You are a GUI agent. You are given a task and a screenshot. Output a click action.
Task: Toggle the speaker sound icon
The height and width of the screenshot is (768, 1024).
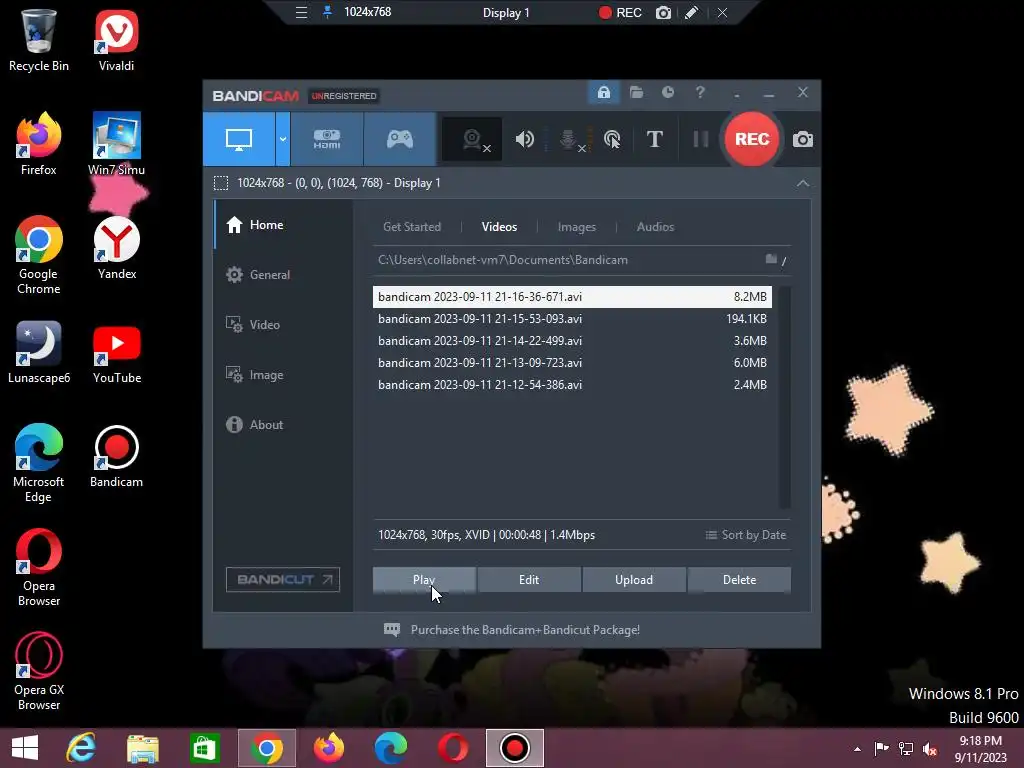(524, 139)
